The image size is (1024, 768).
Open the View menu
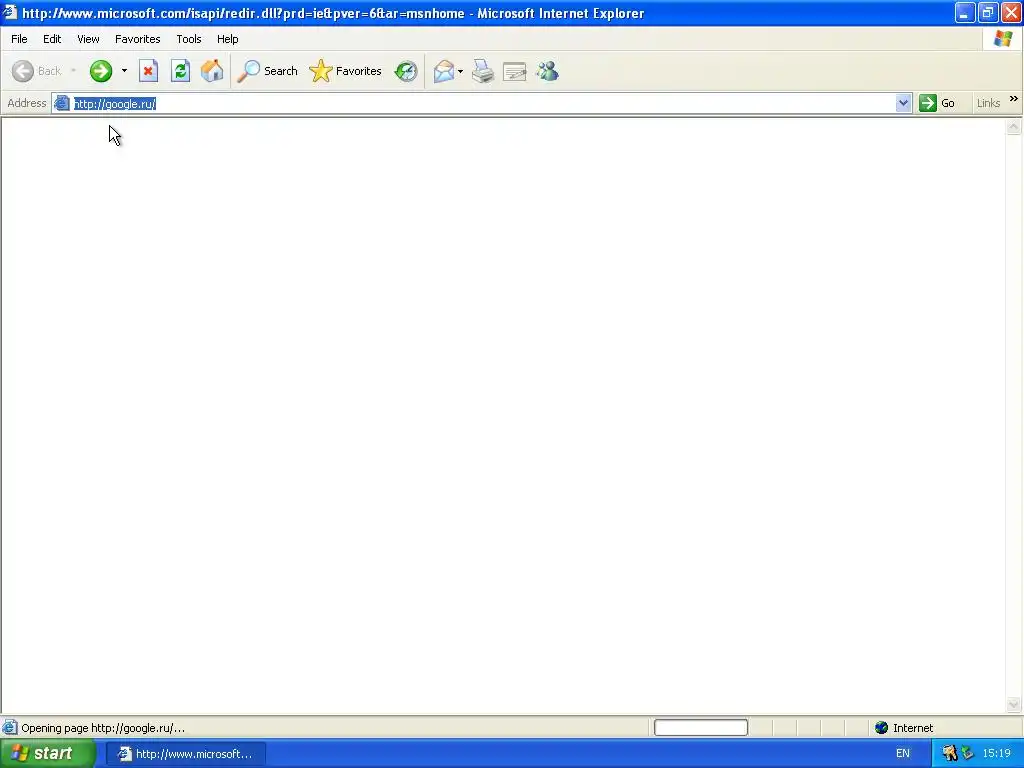click(88, 39)
